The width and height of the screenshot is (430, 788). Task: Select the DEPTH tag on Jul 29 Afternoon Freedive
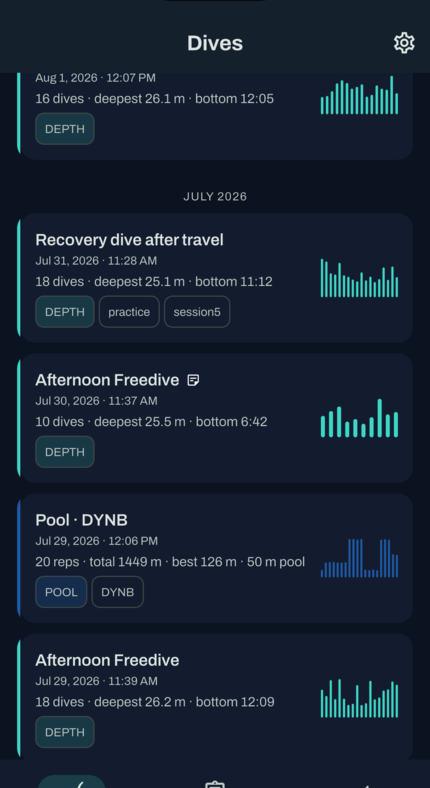click(65, 732)
